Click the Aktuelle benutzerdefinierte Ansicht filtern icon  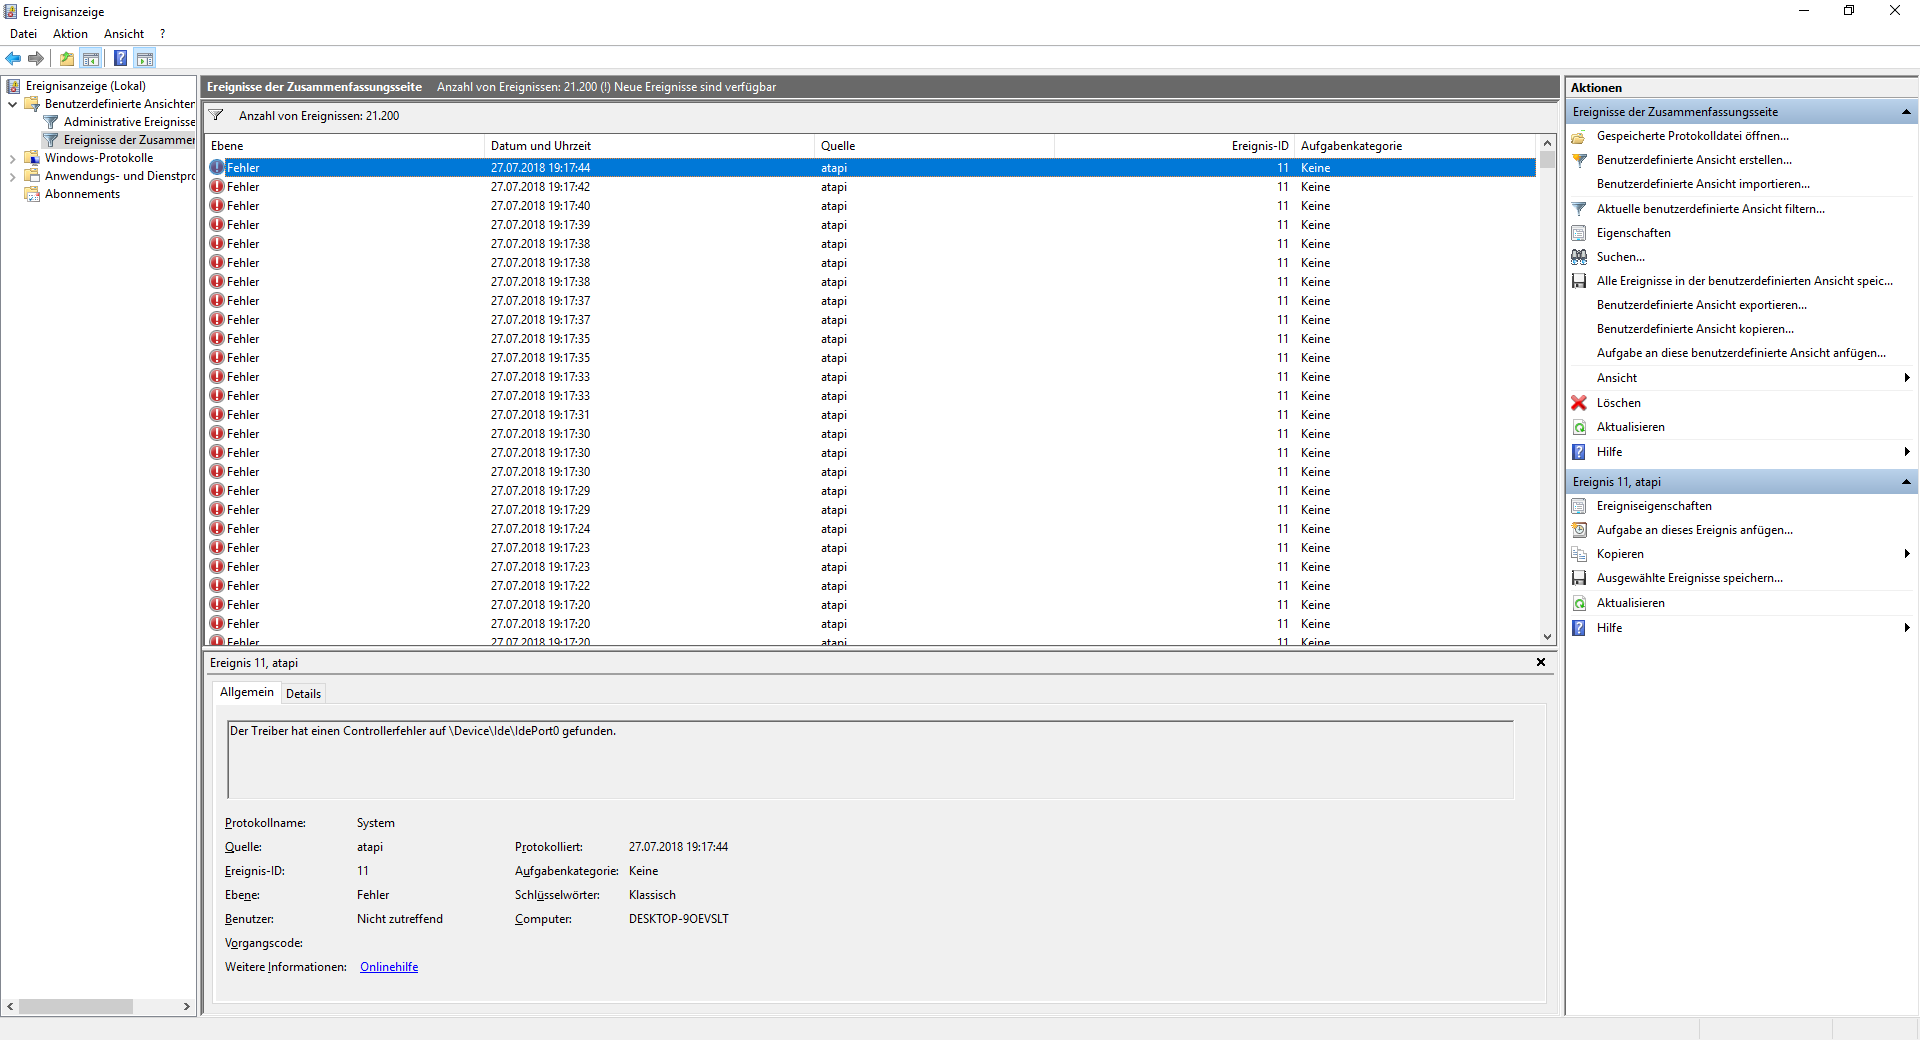1579,209
